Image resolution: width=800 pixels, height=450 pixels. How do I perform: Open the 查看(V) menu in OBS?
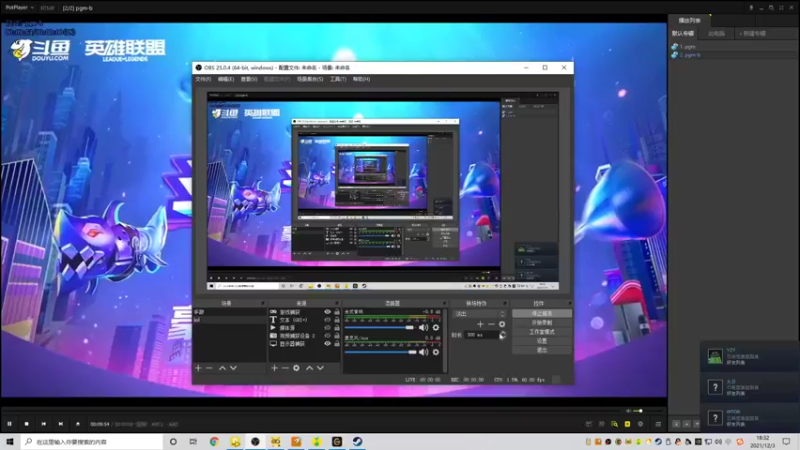[x=249, y=79]
